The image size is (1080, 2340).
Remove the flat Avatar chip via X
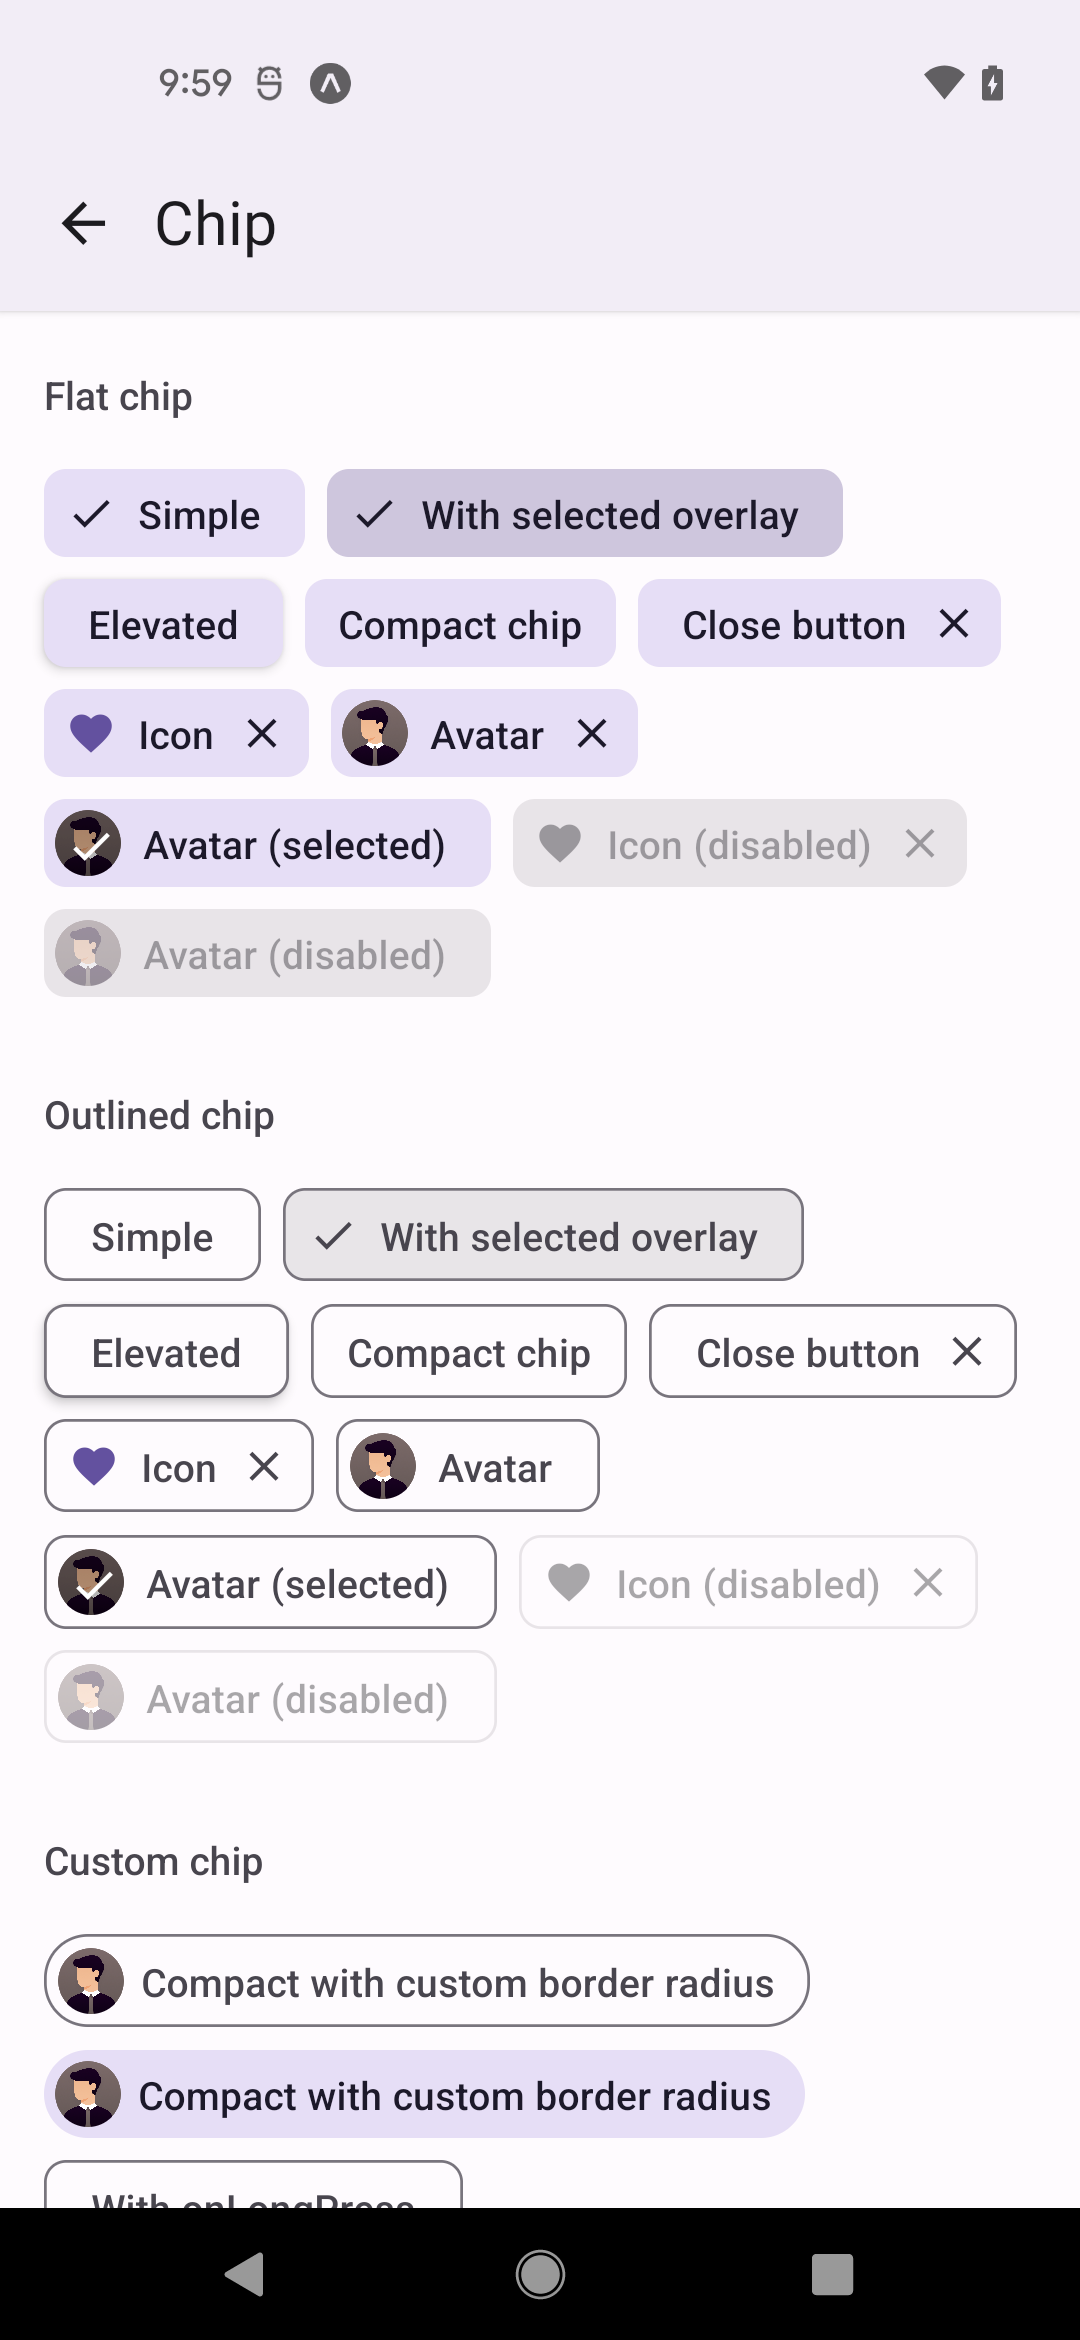(592, 734)
